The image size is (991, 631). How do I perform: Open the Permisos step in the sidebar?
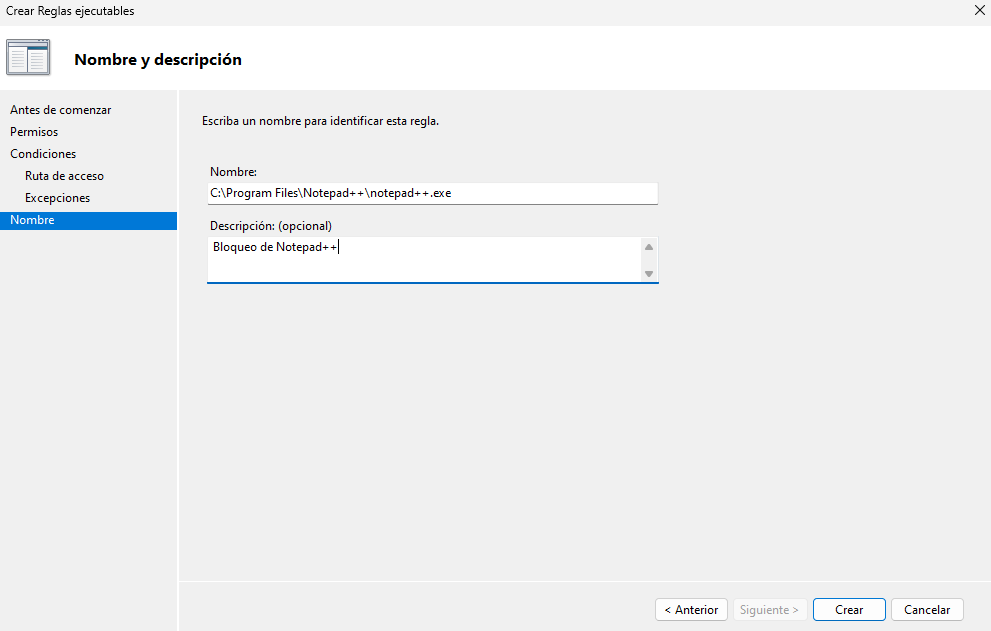coord(34,132)
